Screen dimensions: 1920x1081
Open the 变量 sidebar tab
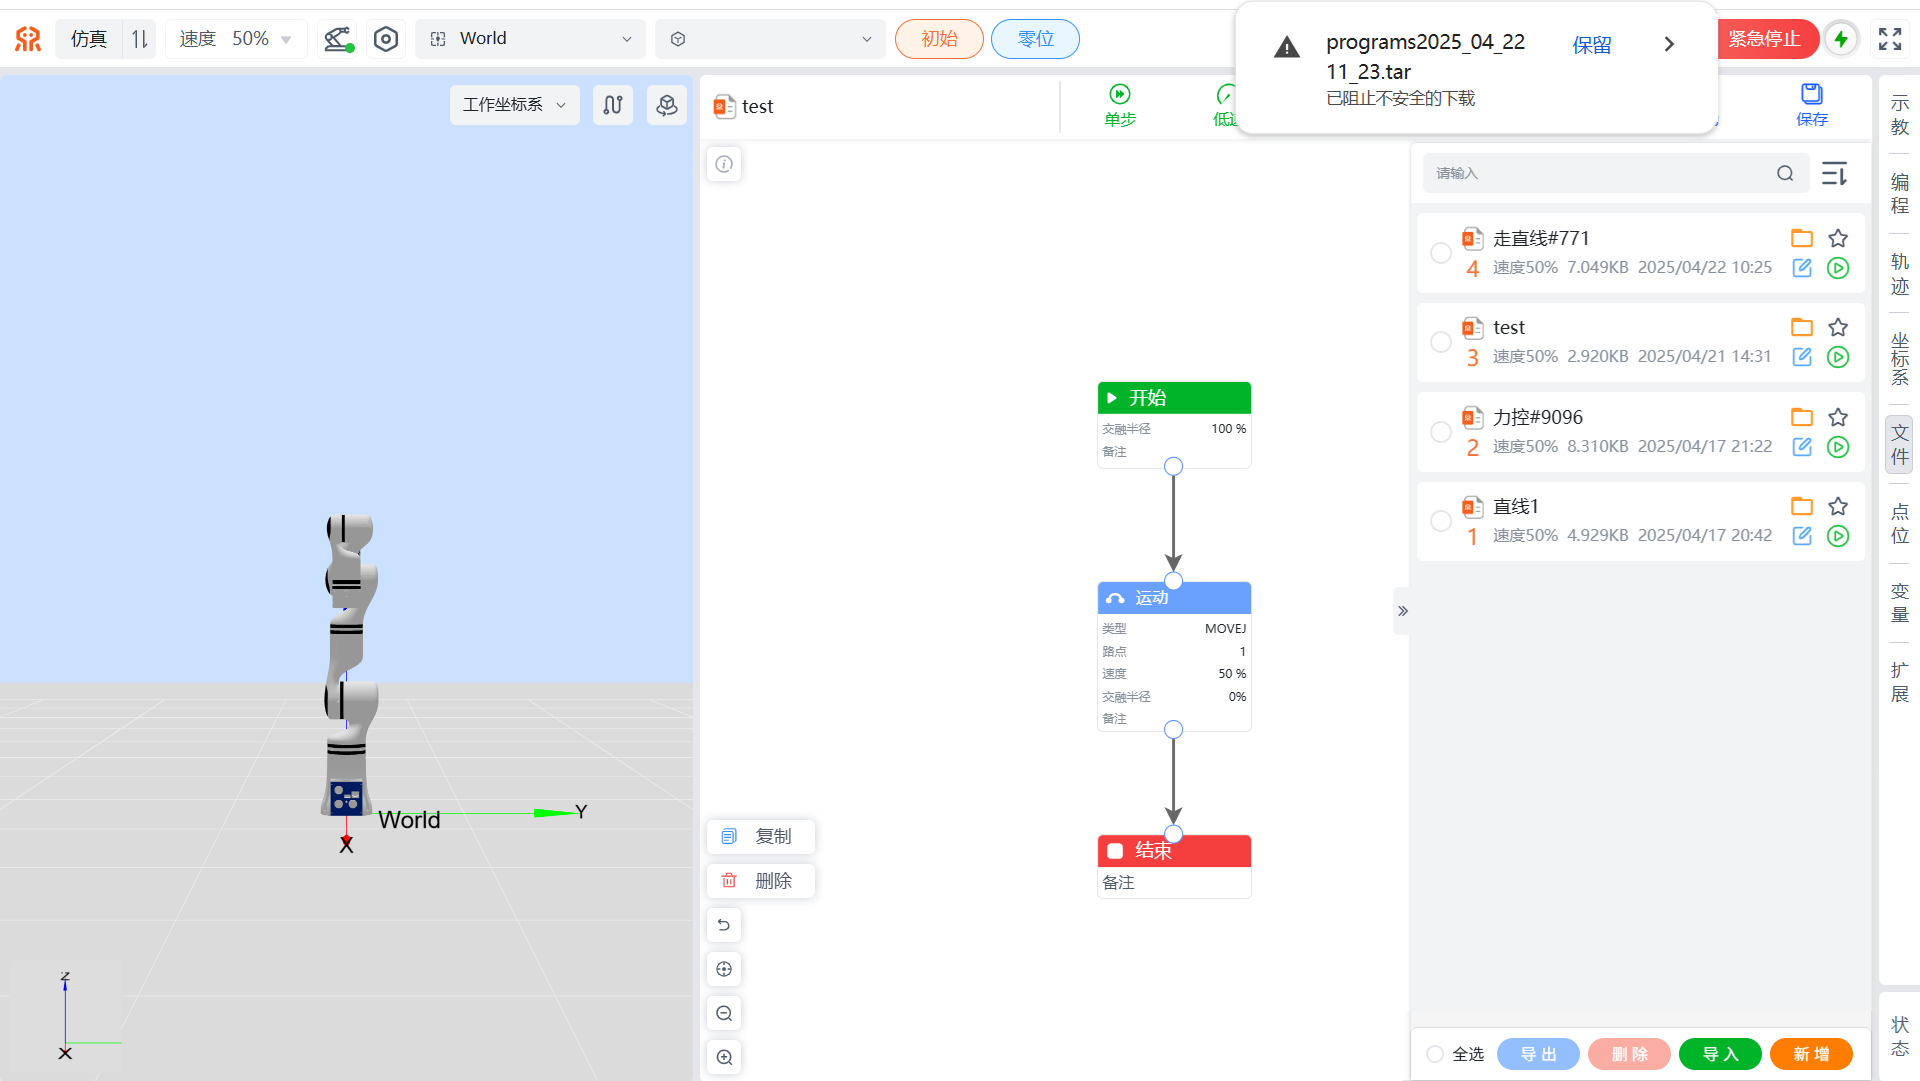1899,603
